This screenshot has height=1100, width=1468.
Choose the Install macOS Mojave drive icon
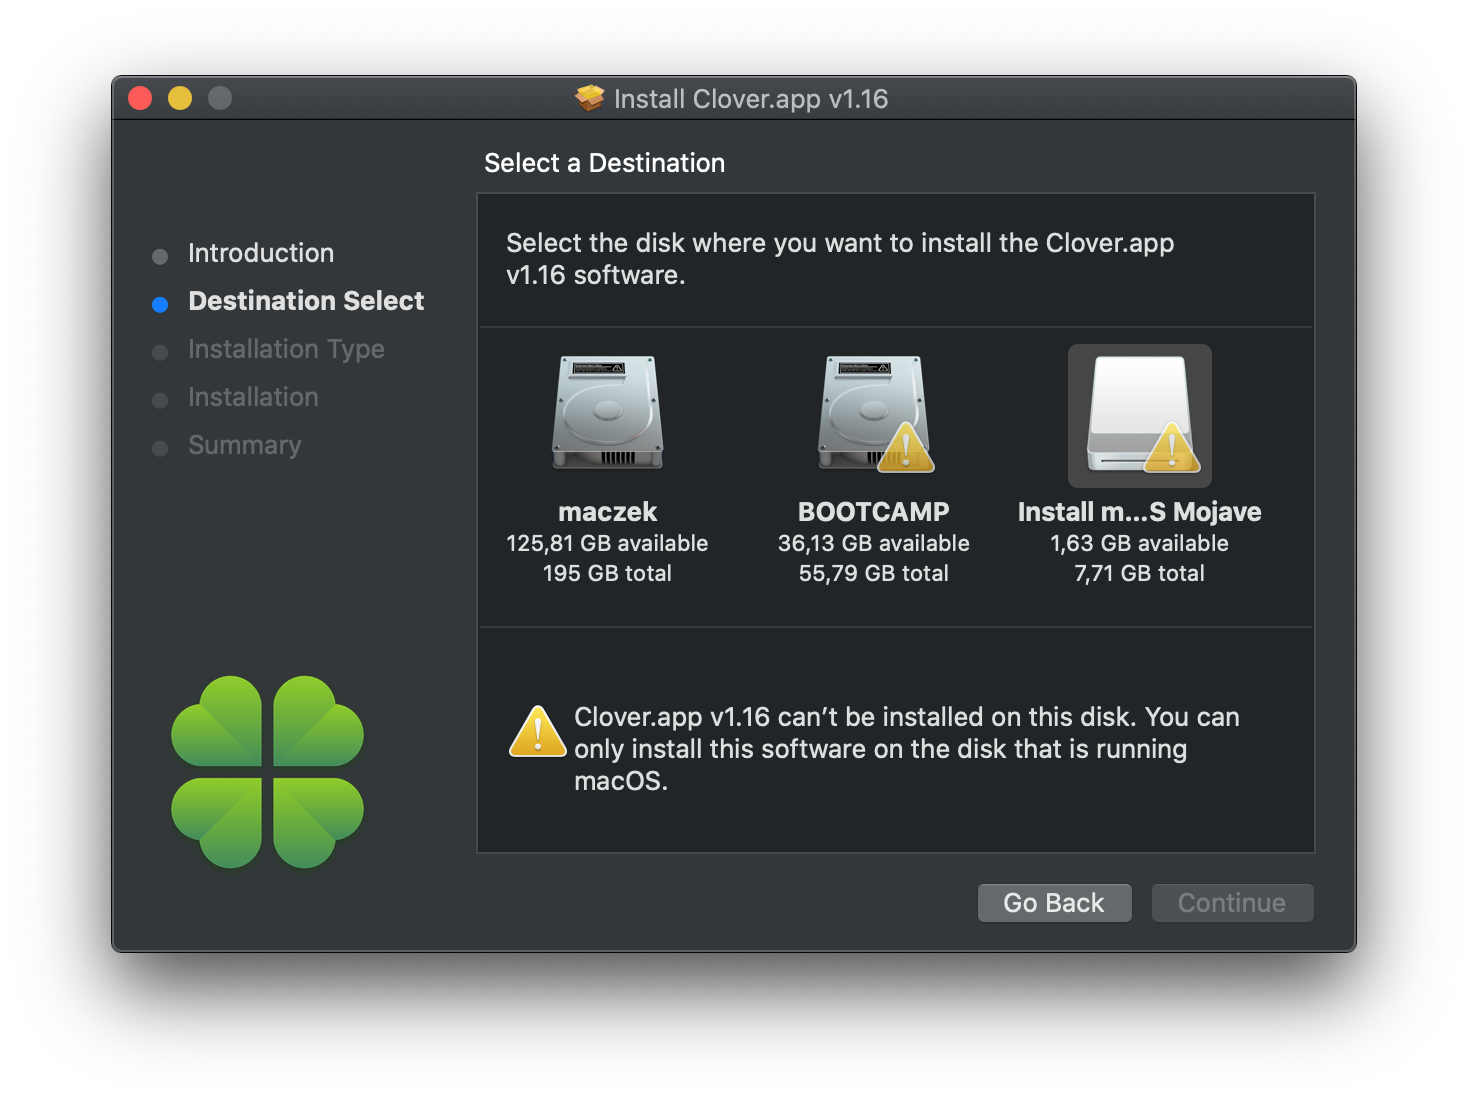(x=1140, y=415)
